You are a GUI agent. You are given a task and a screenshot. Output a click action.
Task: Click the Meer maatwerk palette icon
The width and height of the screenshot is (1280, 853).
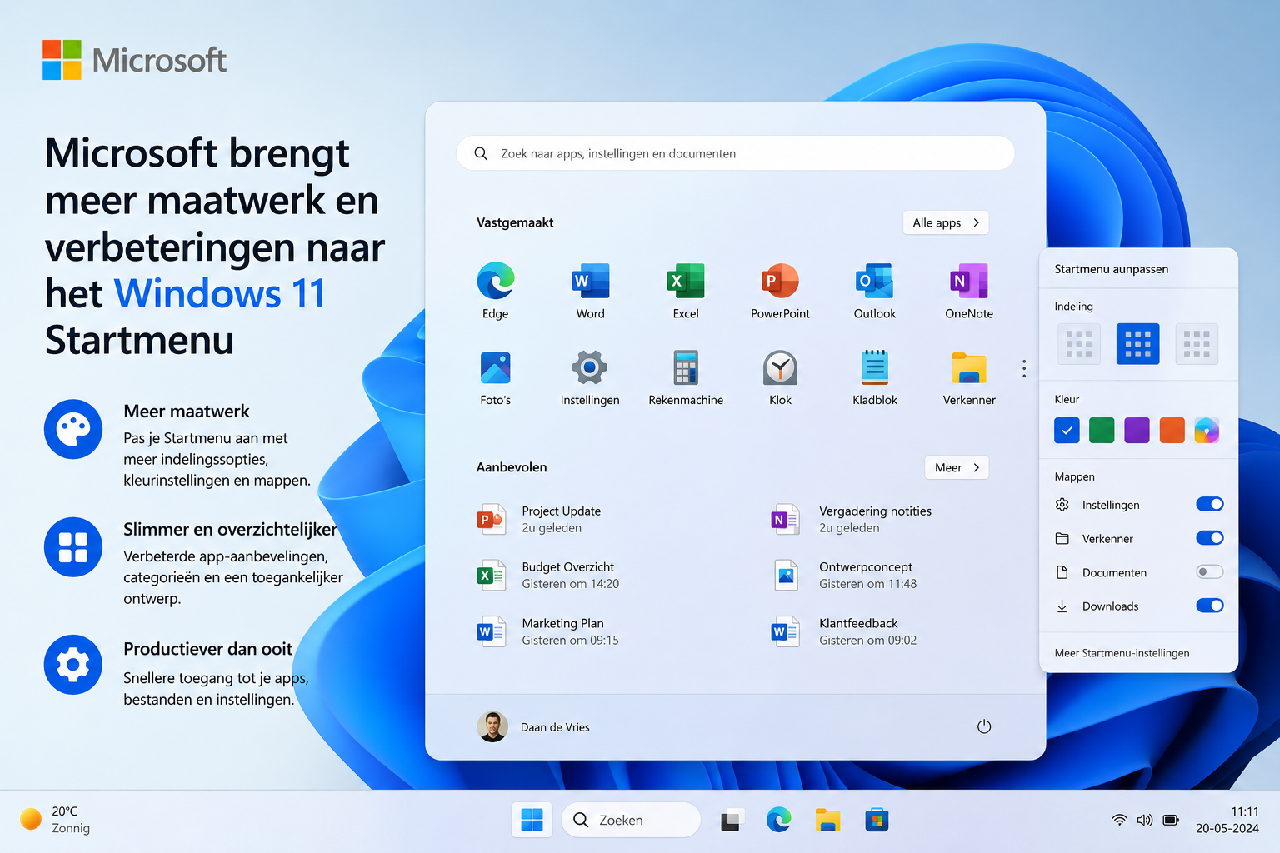(x=73, y=429)
